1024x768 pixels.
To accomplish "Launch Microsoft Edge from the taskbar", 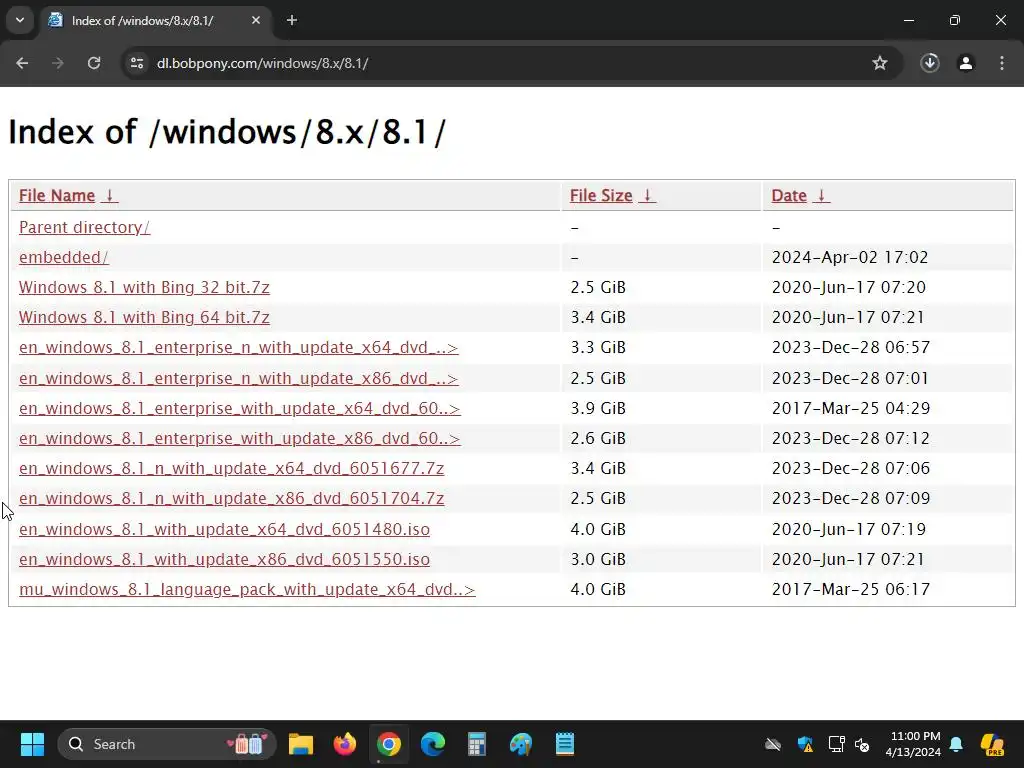I will pos(432,744).
